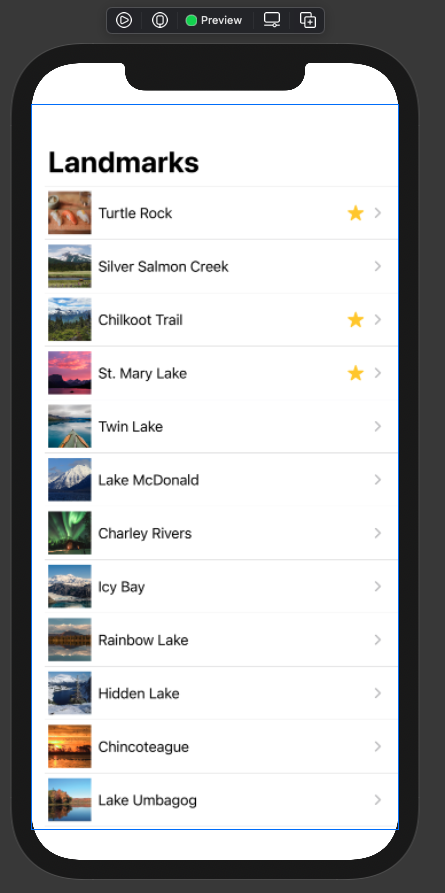Click the green Preview status indicator

(x=191, y=21)
